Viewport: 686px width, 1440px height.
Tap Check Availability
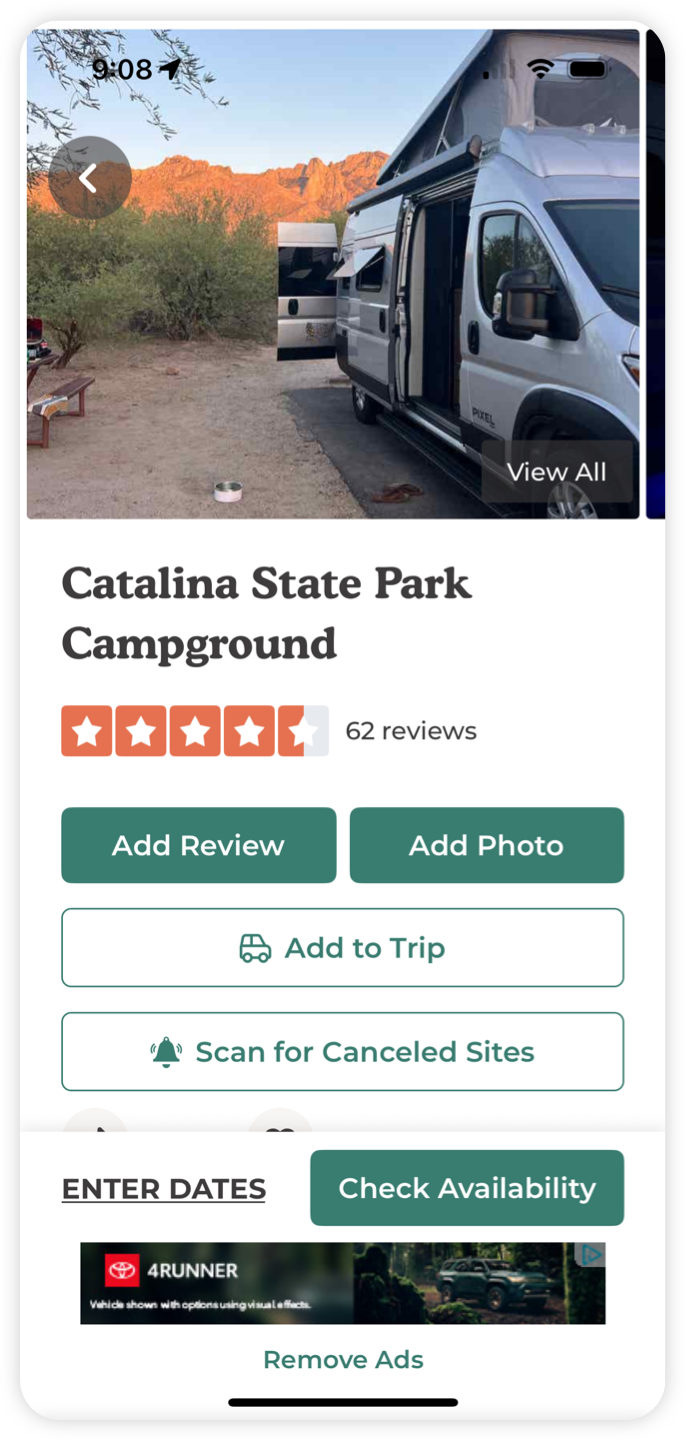(467, 1188)
